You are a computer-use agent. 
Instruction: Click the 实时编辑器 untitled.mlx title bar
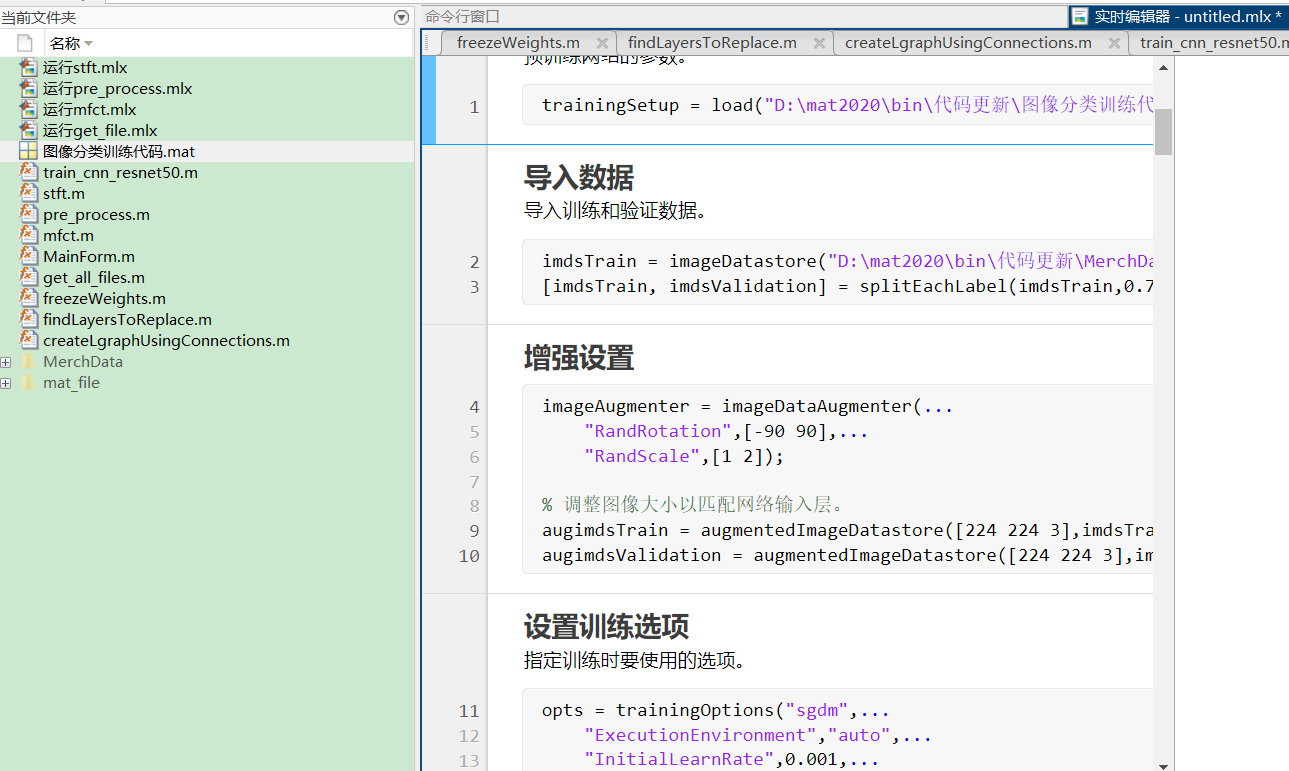(1178, 17)
